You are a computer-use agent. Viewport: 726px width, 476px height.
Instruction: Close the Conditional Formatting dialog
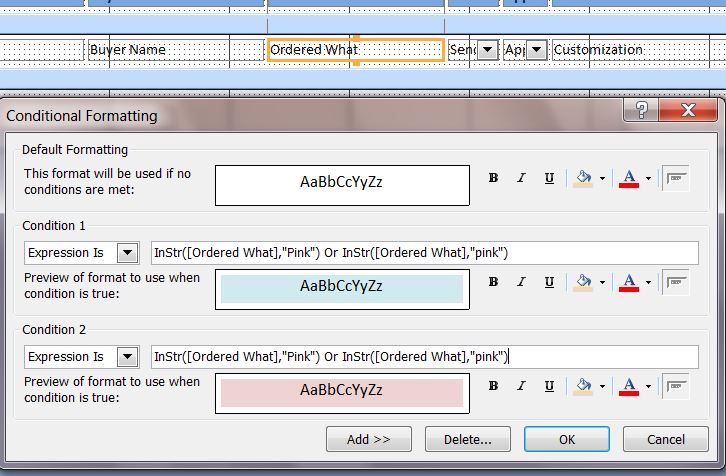[x=688, y=110]
